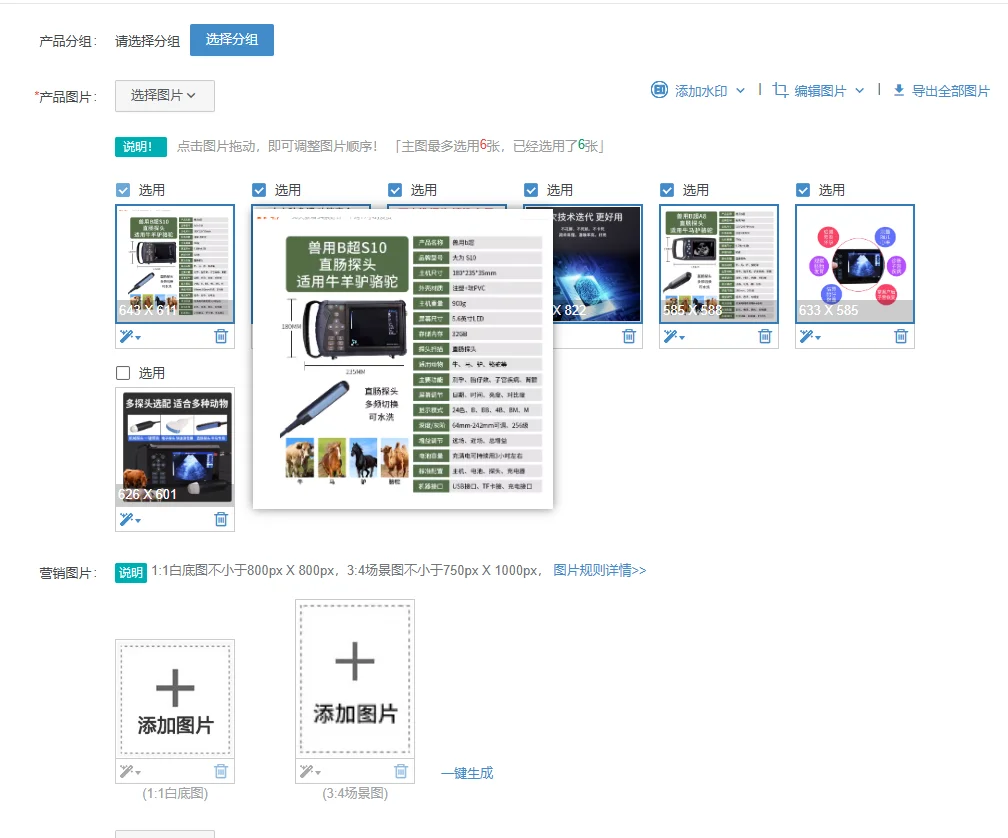Click the 导出全部图片 link
Viewport: 1008px width, 838px height.
coord(950,91)
